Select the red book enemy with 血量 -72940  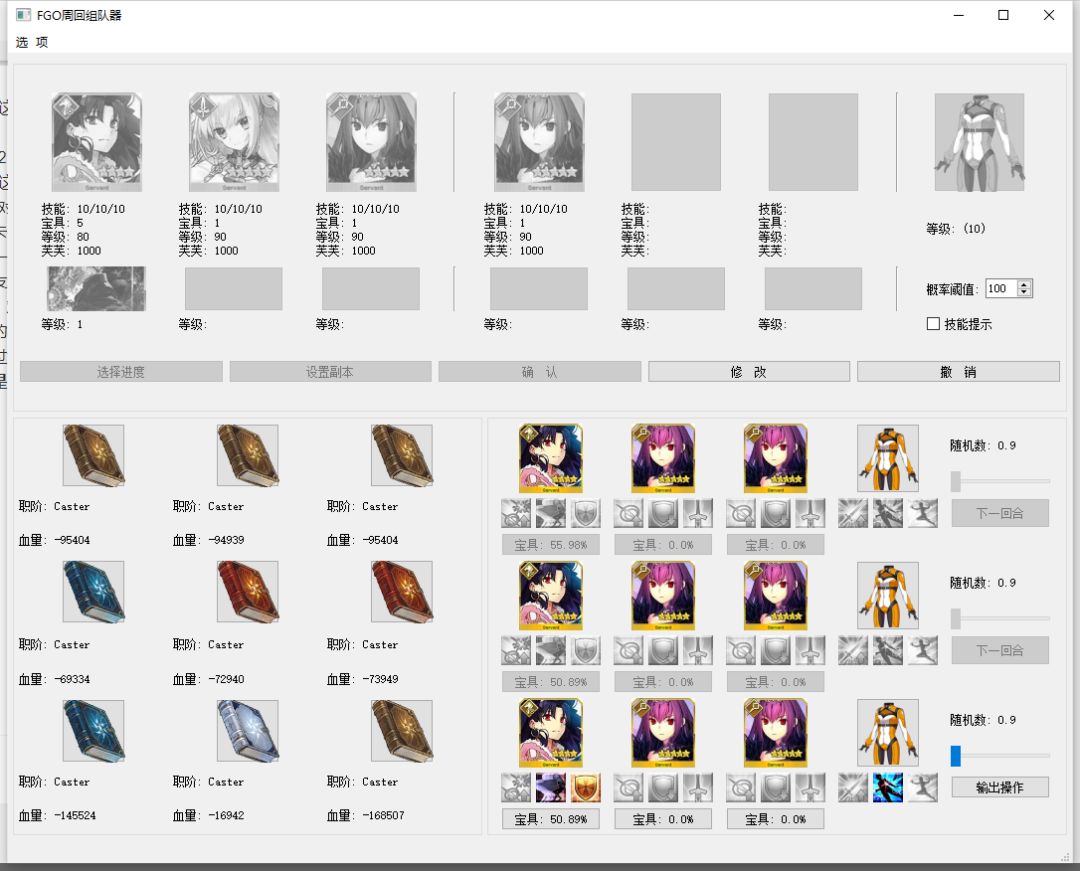248,592
